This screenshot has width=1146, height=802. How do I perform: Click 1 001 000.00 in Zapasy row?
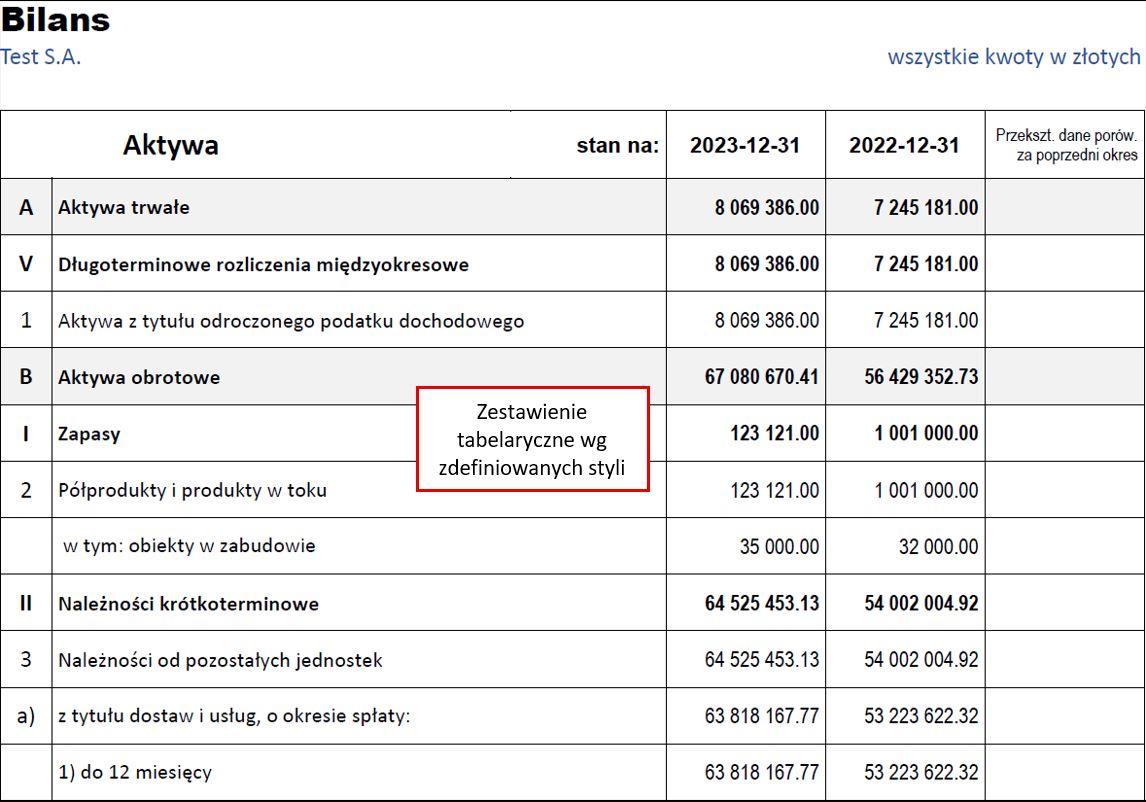pos(926,434)
